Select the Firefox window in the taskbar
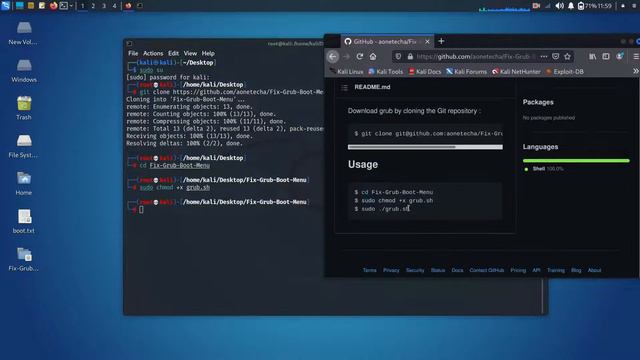The width and height of the screenshot is (640, 360). point(128,6)
